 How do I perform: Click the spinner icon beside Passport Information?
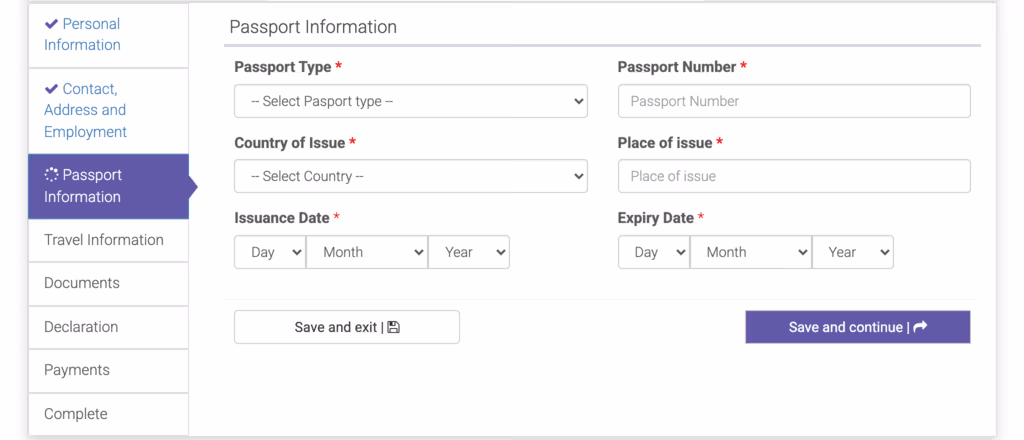pyautogui.click(x=51, y=174)
